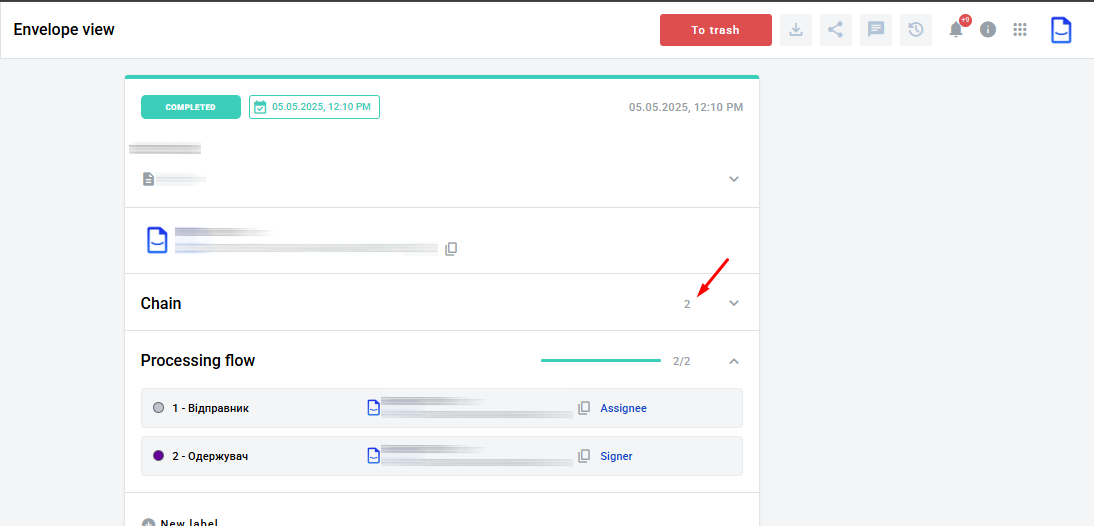Click the info circle icon
The height and width of the screenshot is (526, 1094).
988,29
